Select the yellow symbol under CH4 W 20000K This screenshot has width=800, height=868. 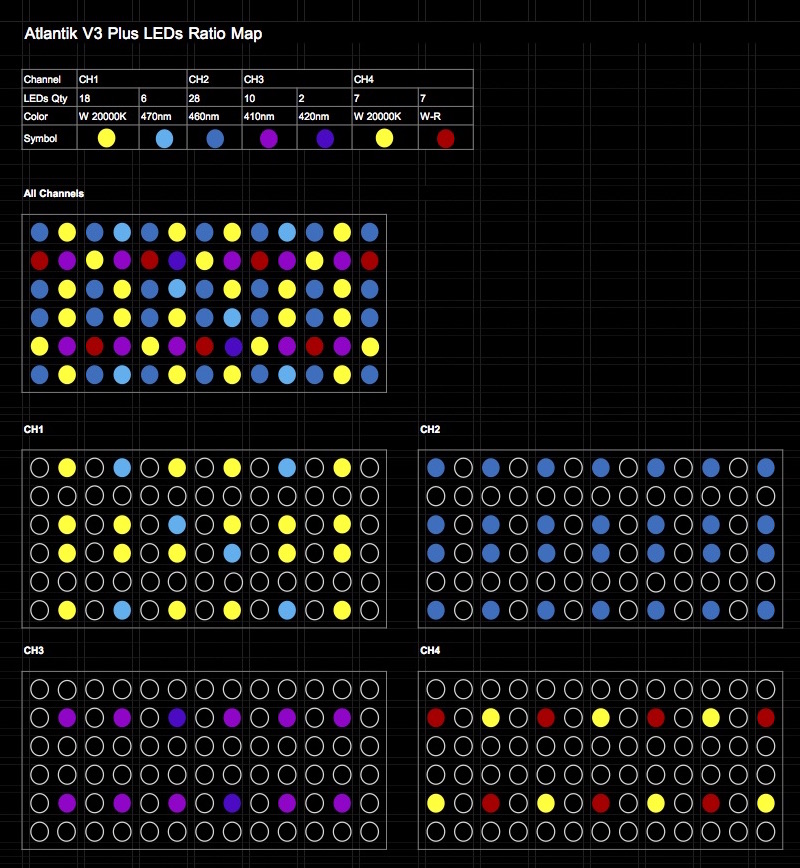tap(384, 138)
